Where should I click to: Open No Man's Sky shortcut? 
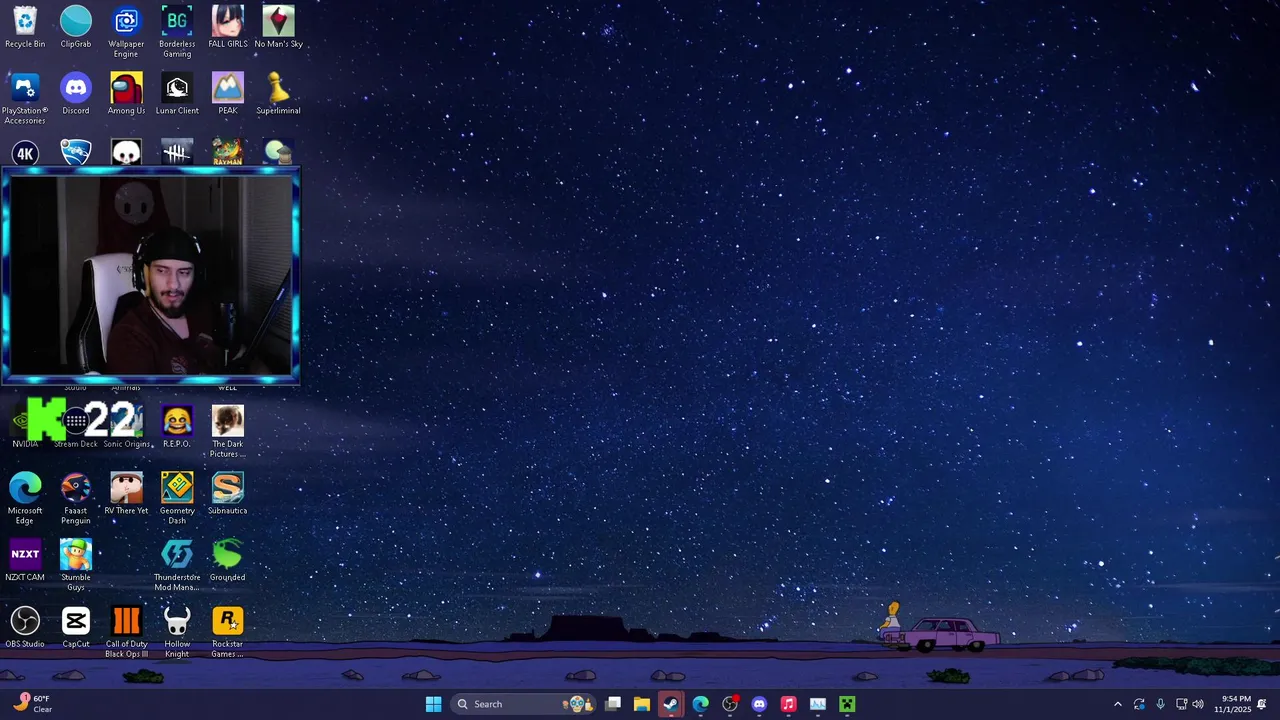(278, 27)
